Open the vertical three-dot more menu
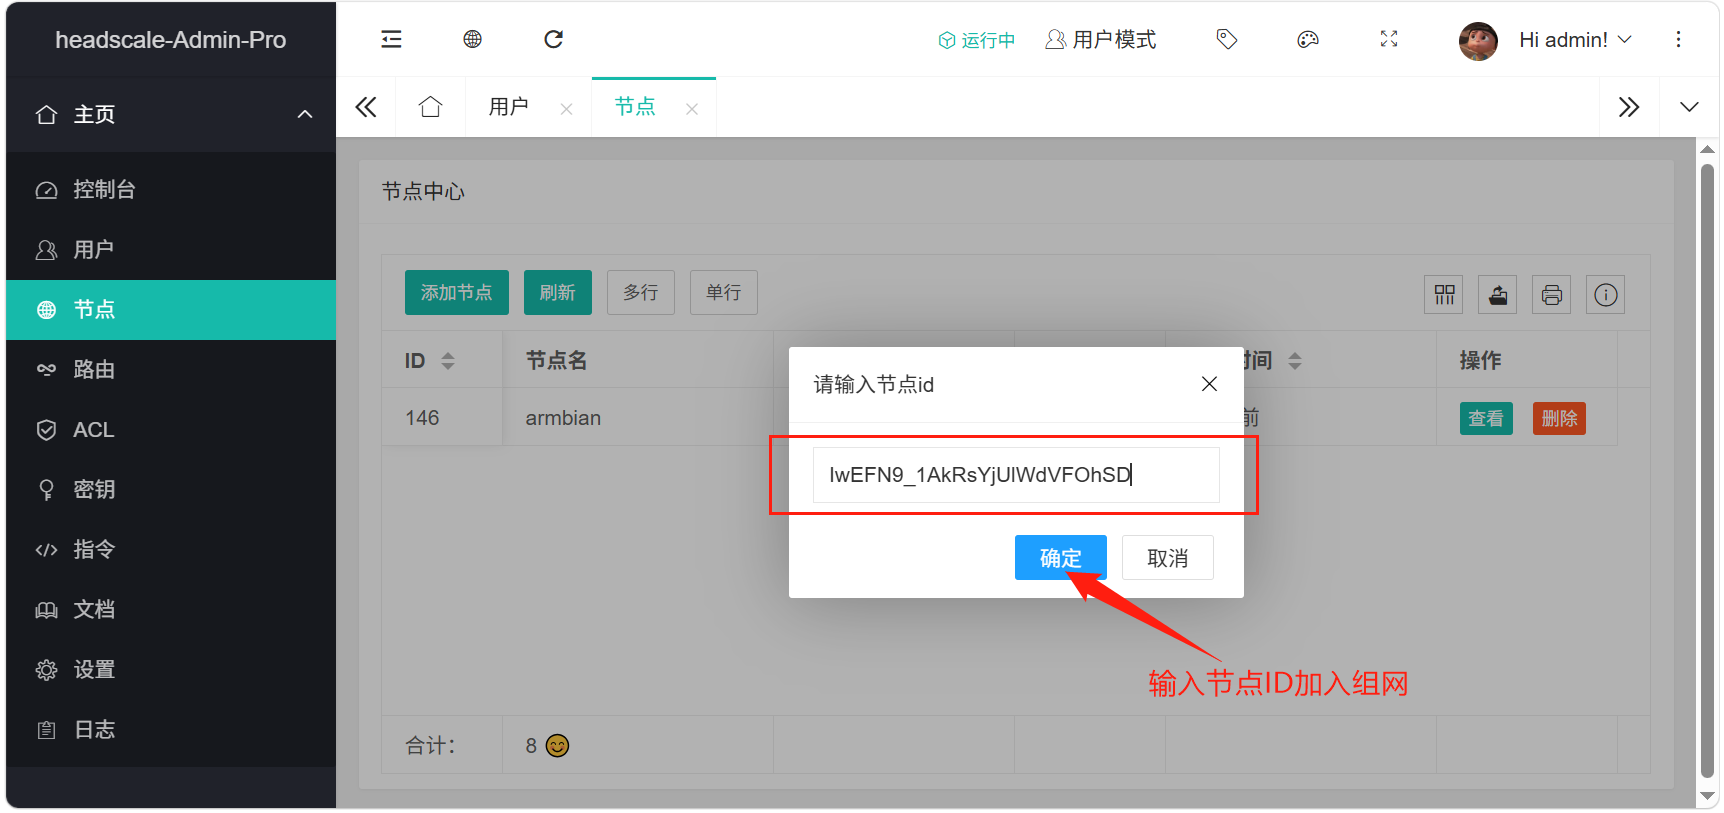The width and height of the screenshot is (1724, 813). tap(1678, 39)
